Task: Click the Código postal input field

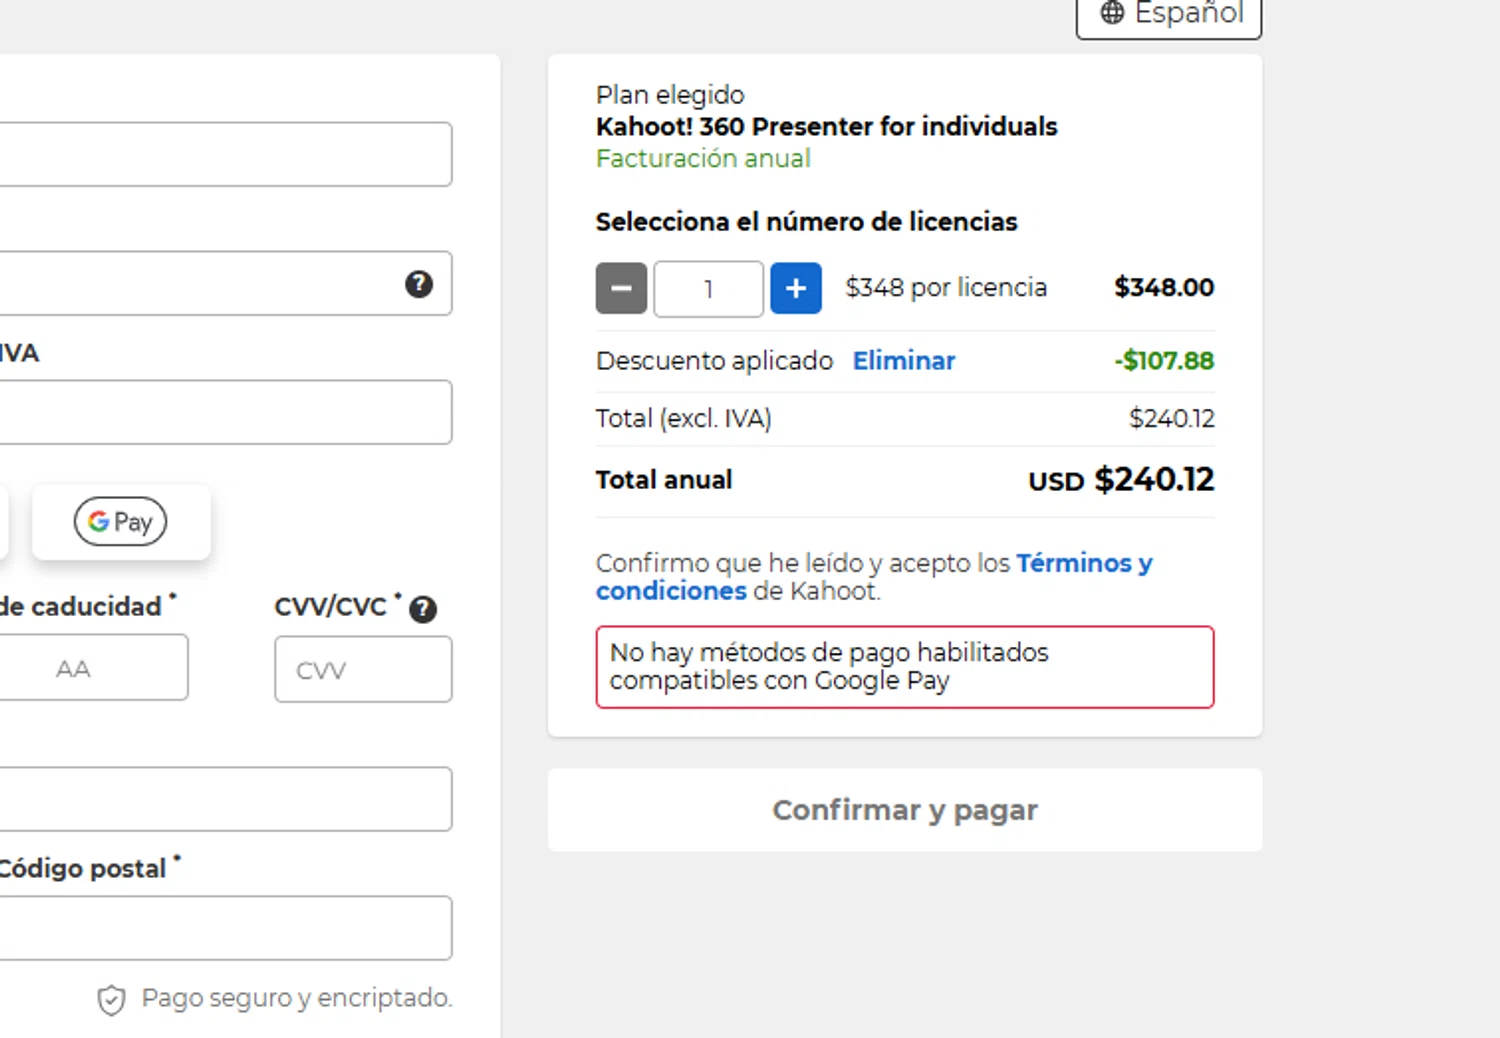Action: pos(220,928)
